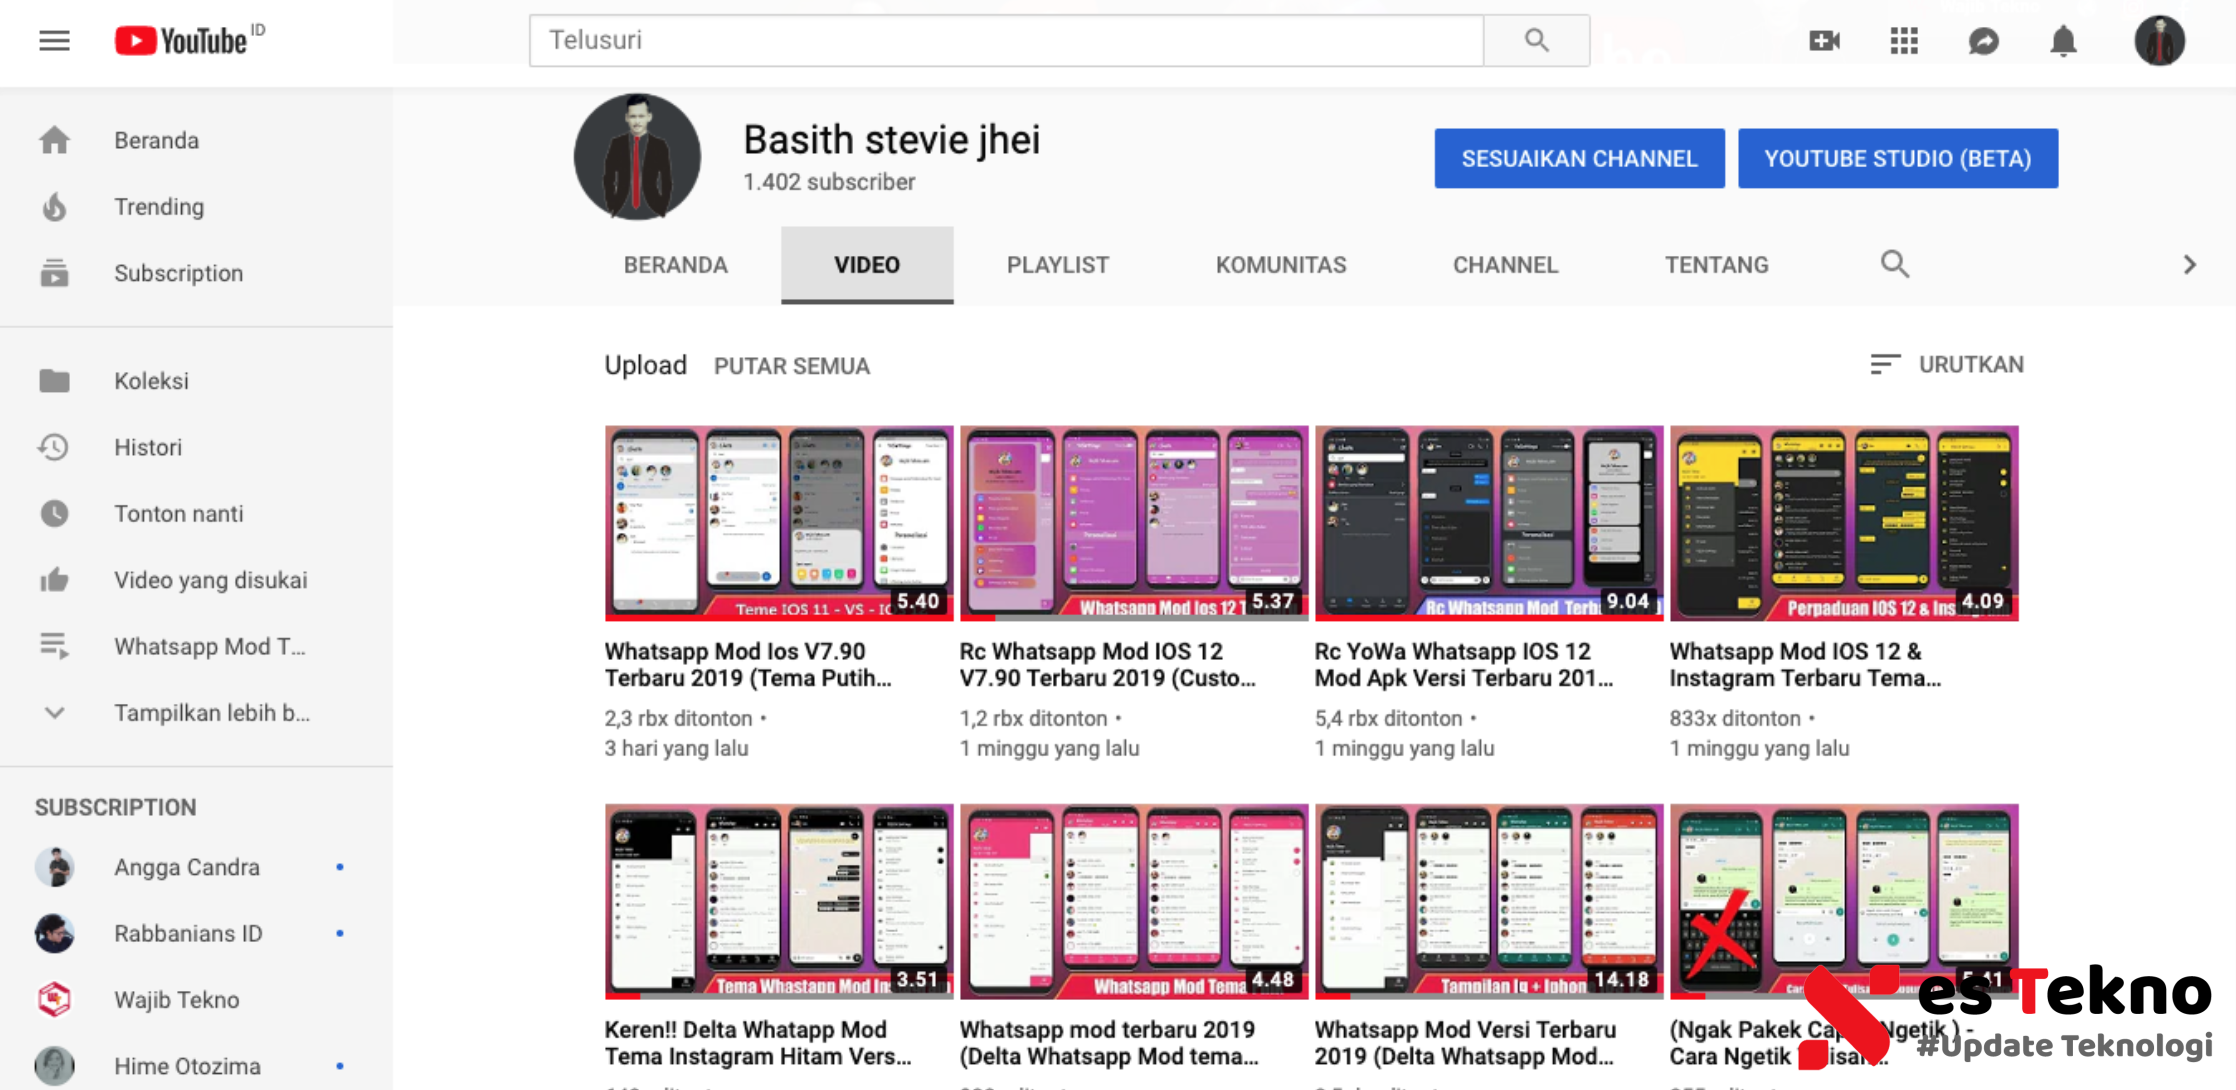Viewport: 2236px width, 1090px height.
Task: Open Rc YoWa Whatsapp IOS 12 thumbnail
Action: tap(1488, 523)
